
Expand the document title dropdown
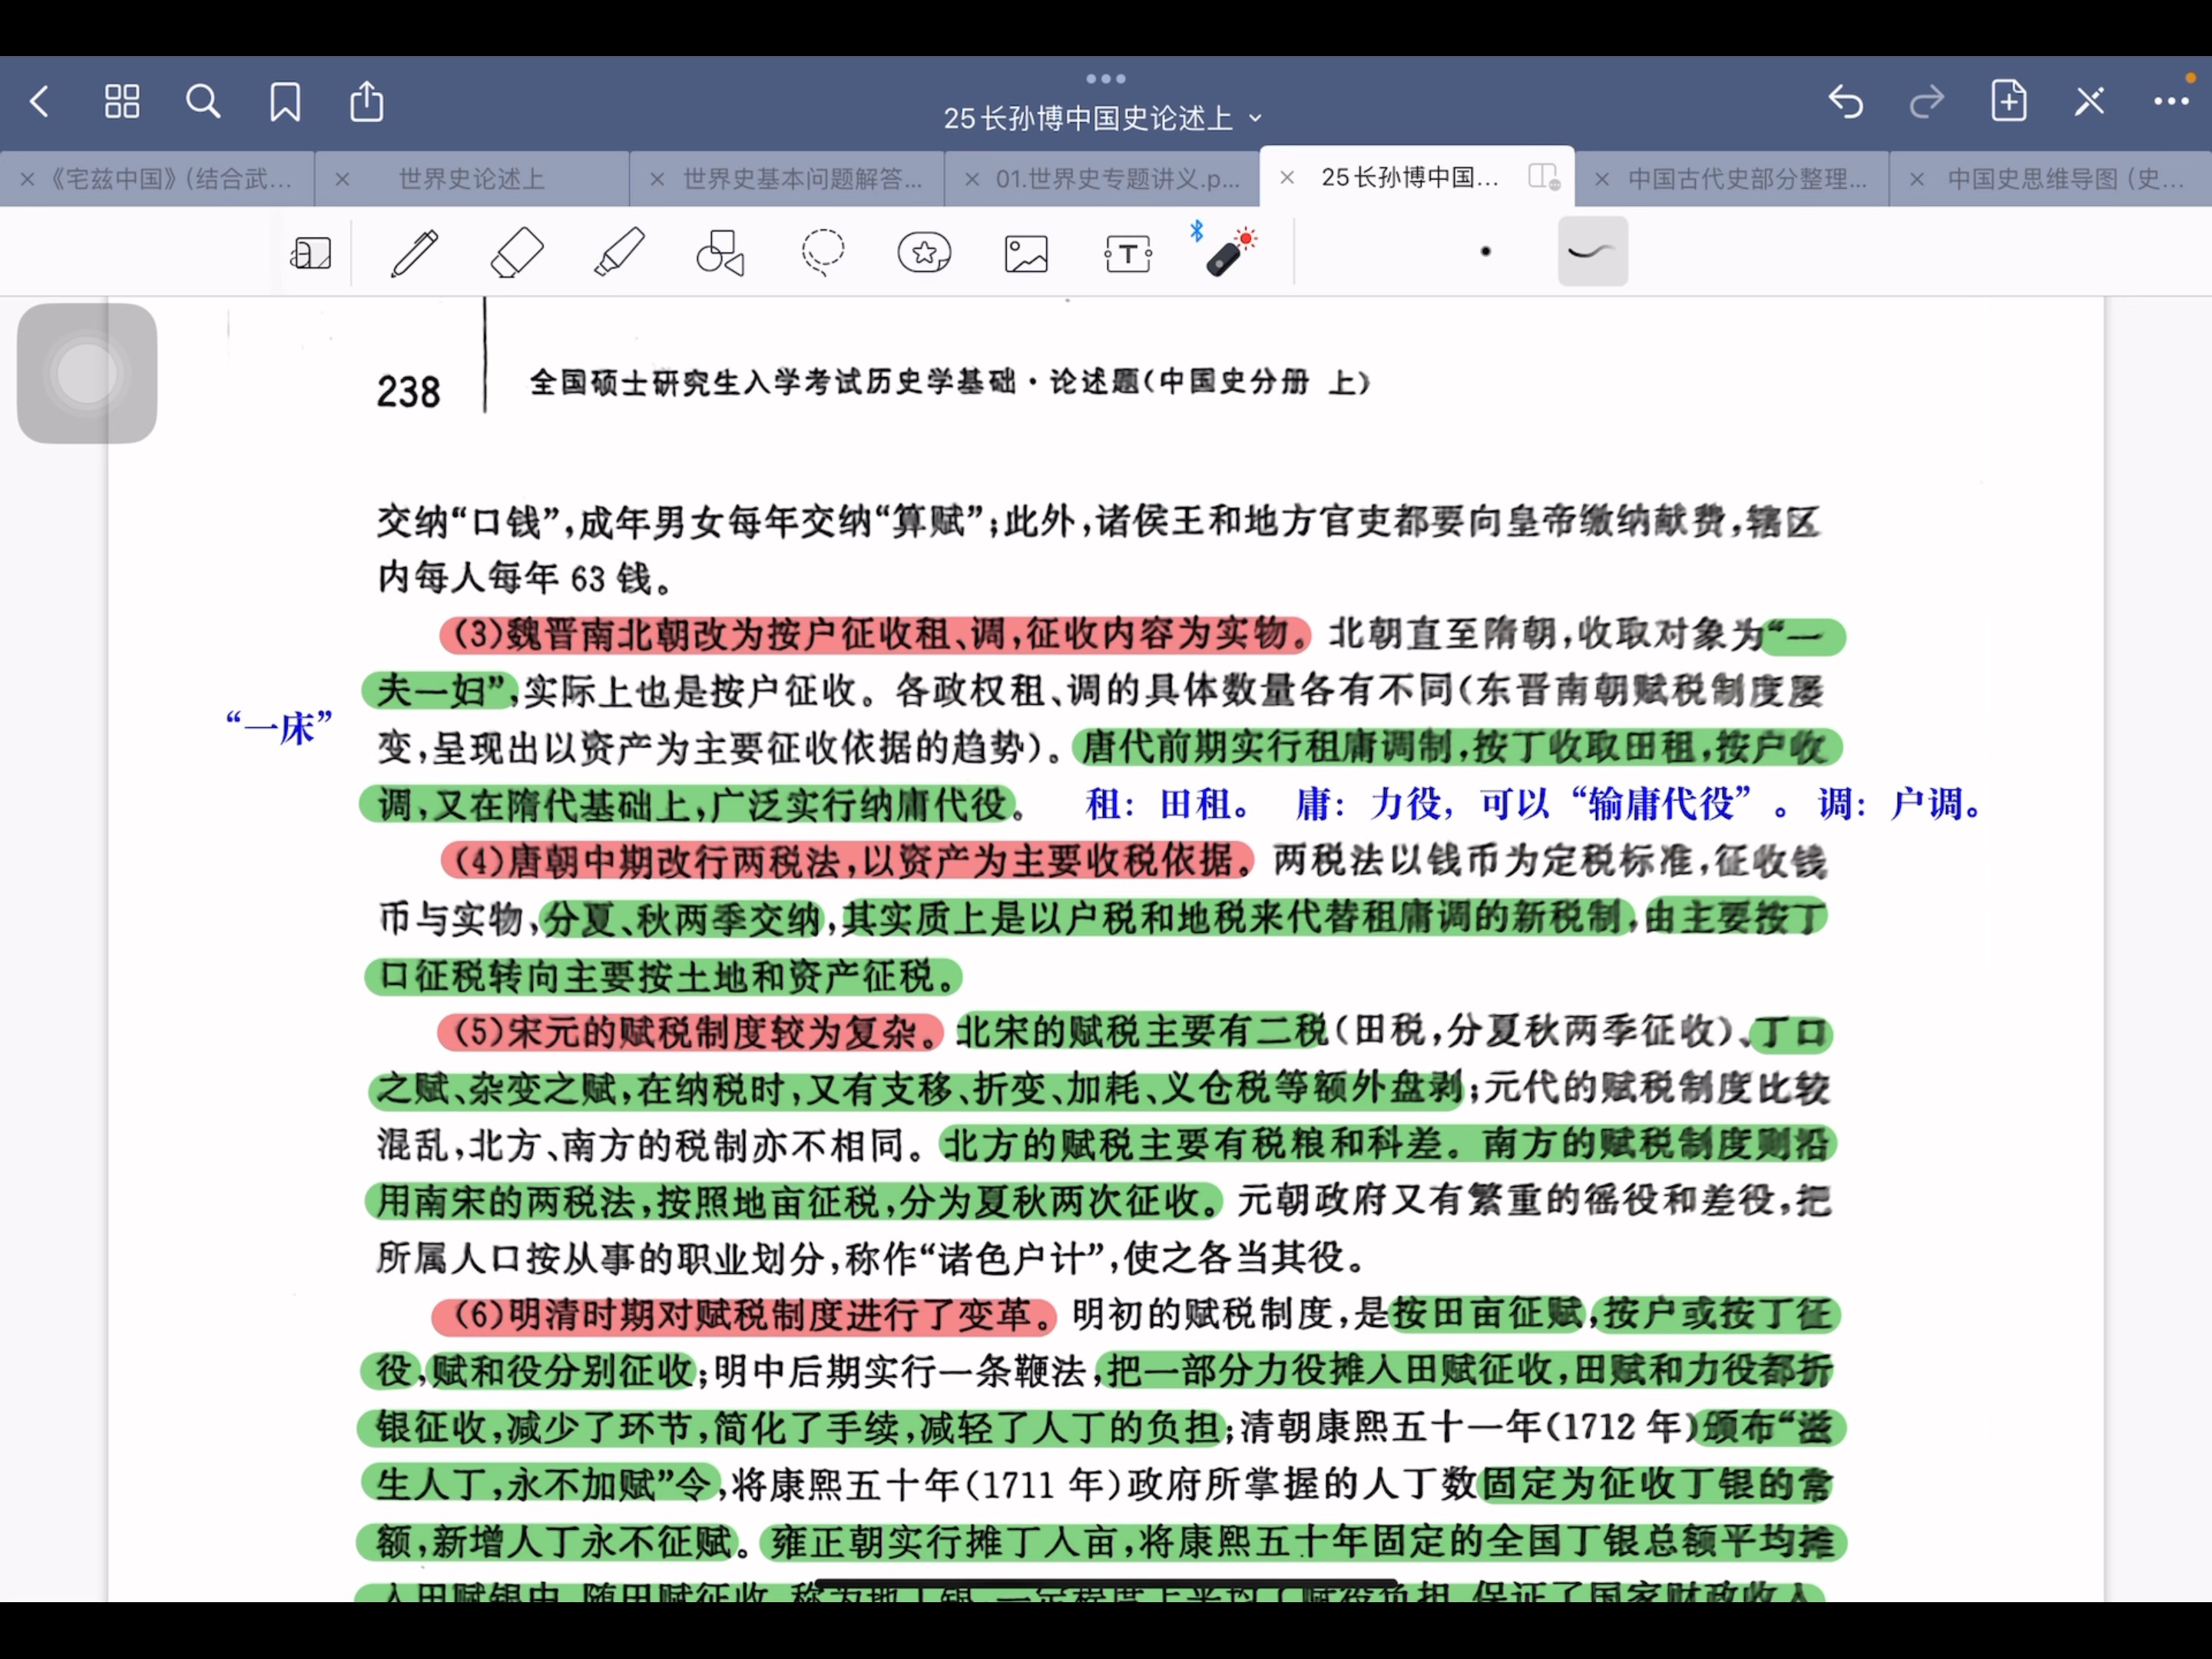1256,118
